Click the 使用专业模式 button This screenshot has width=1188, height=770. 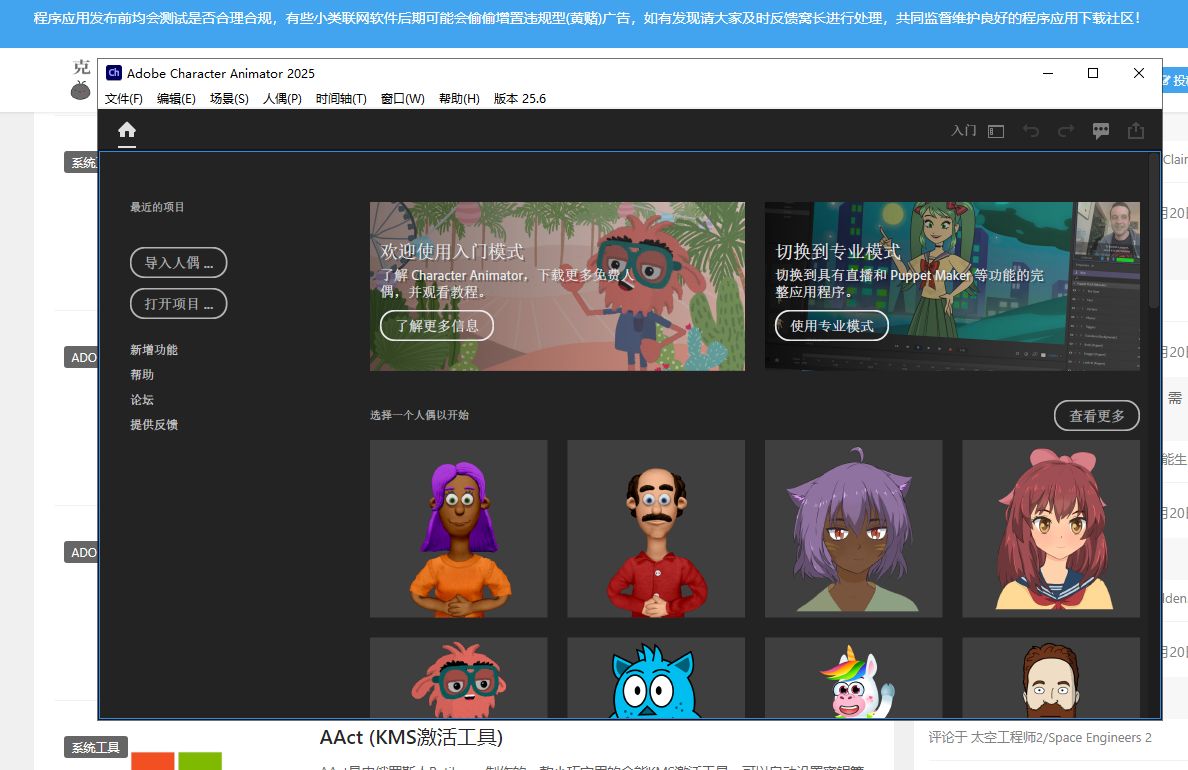pyautogui.click(x=833, y=325)
